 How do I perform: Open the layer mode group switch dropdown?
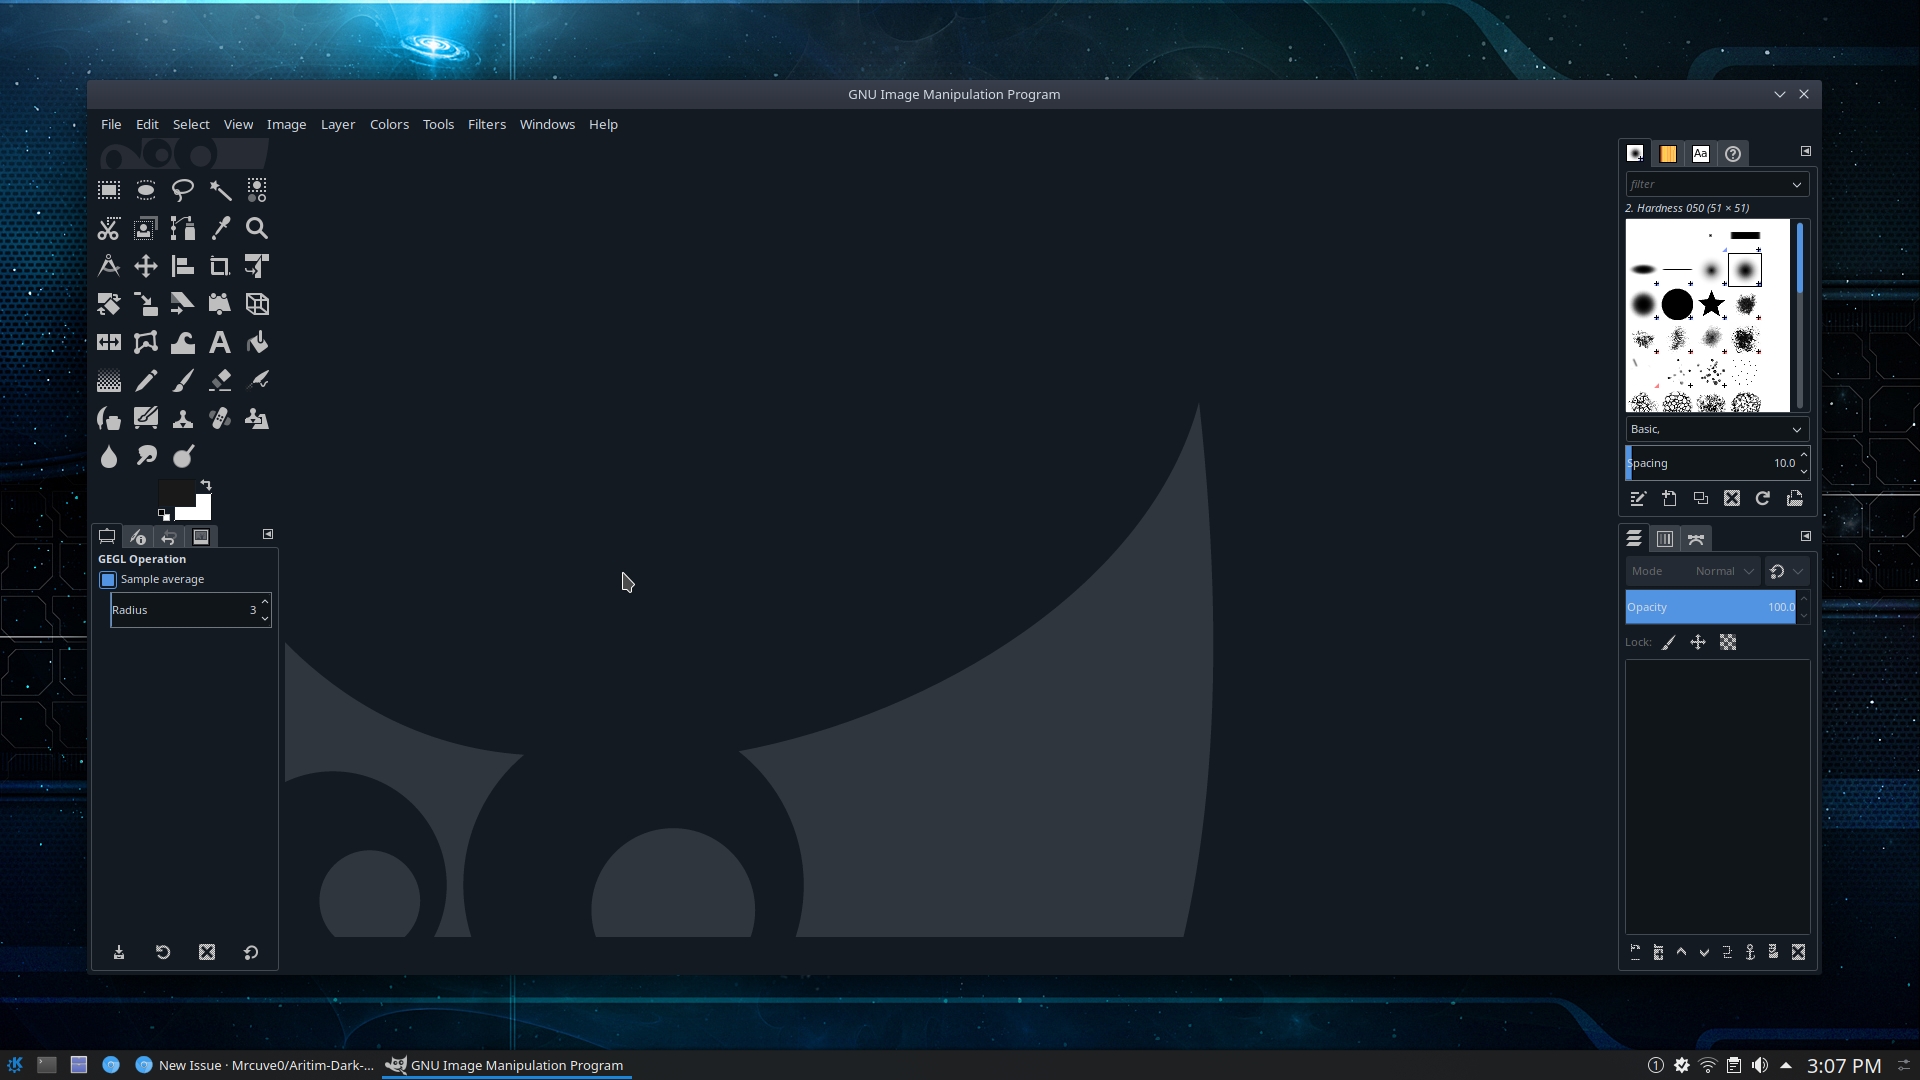pyautogui.click(x=1786, y=571)
